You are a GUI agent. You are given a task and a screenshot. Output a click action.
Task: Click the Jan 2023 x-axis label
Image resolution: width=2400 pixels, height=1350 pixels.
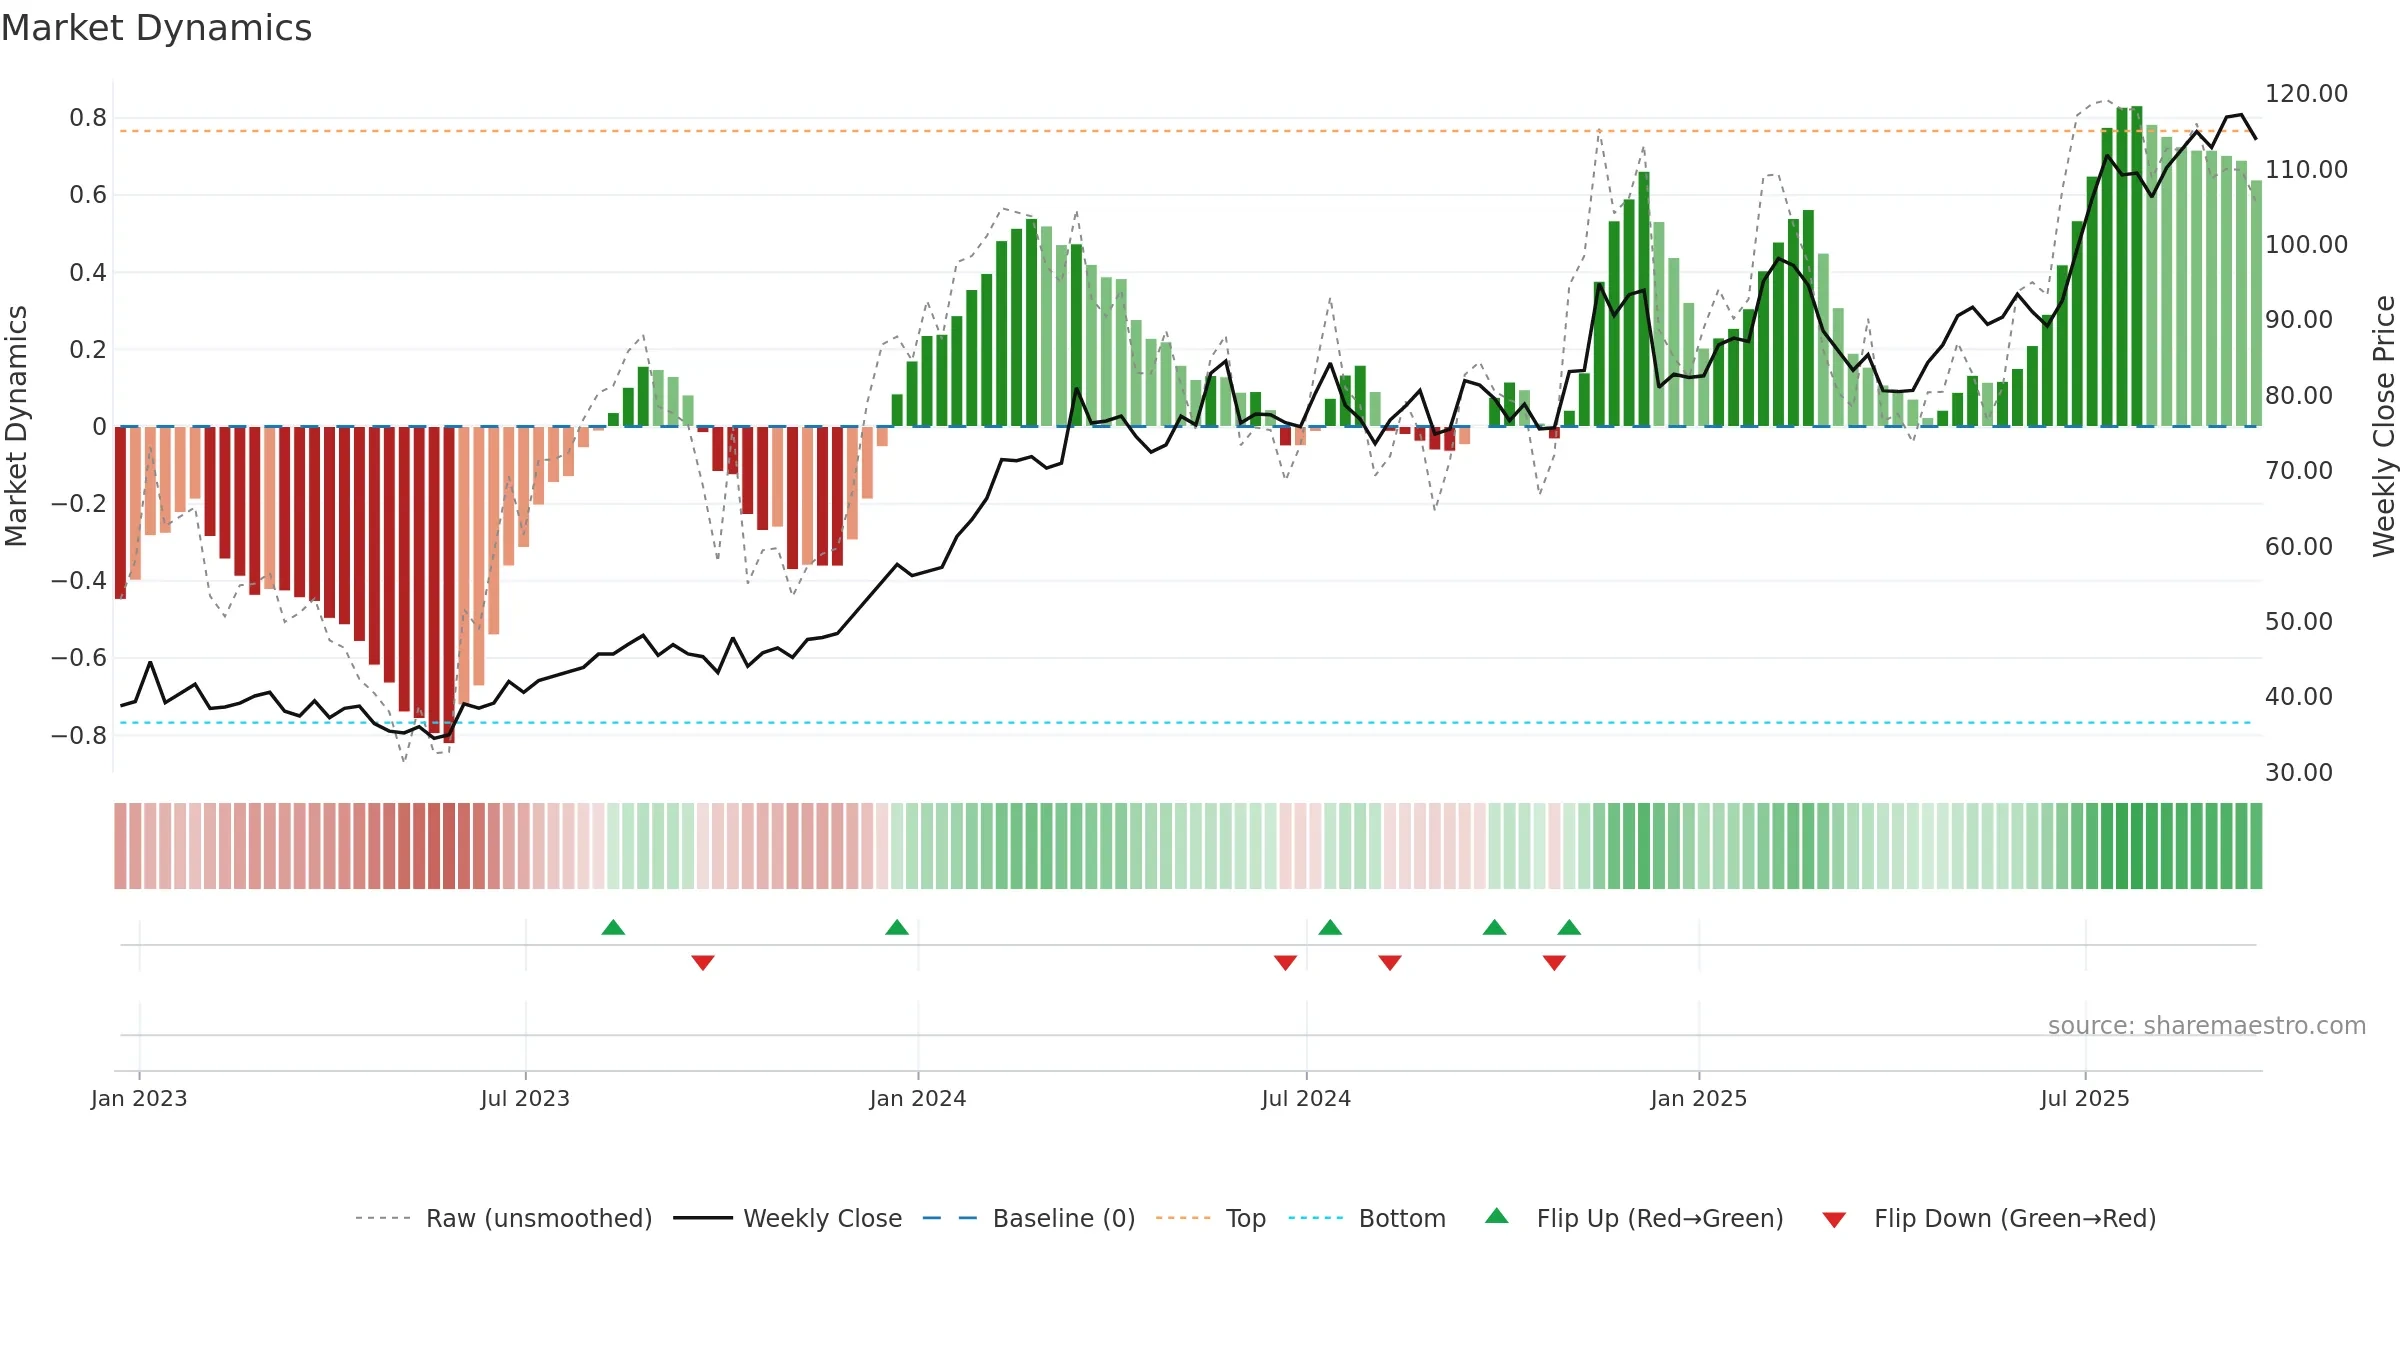coord(139,1098)
